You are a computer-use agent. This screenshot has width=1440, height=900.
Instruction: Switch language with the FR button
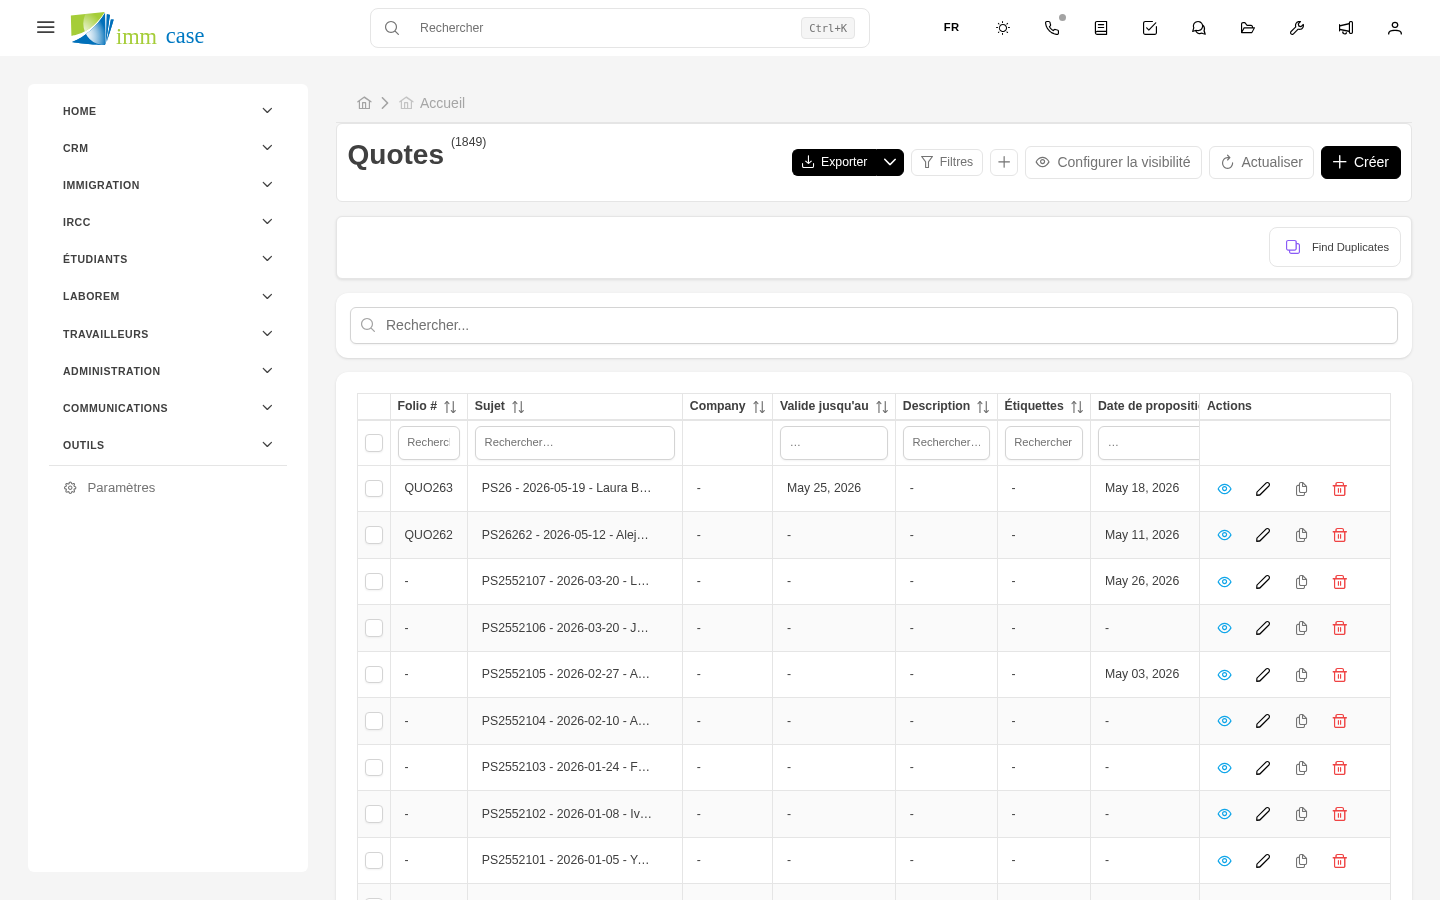pos(951,28)
